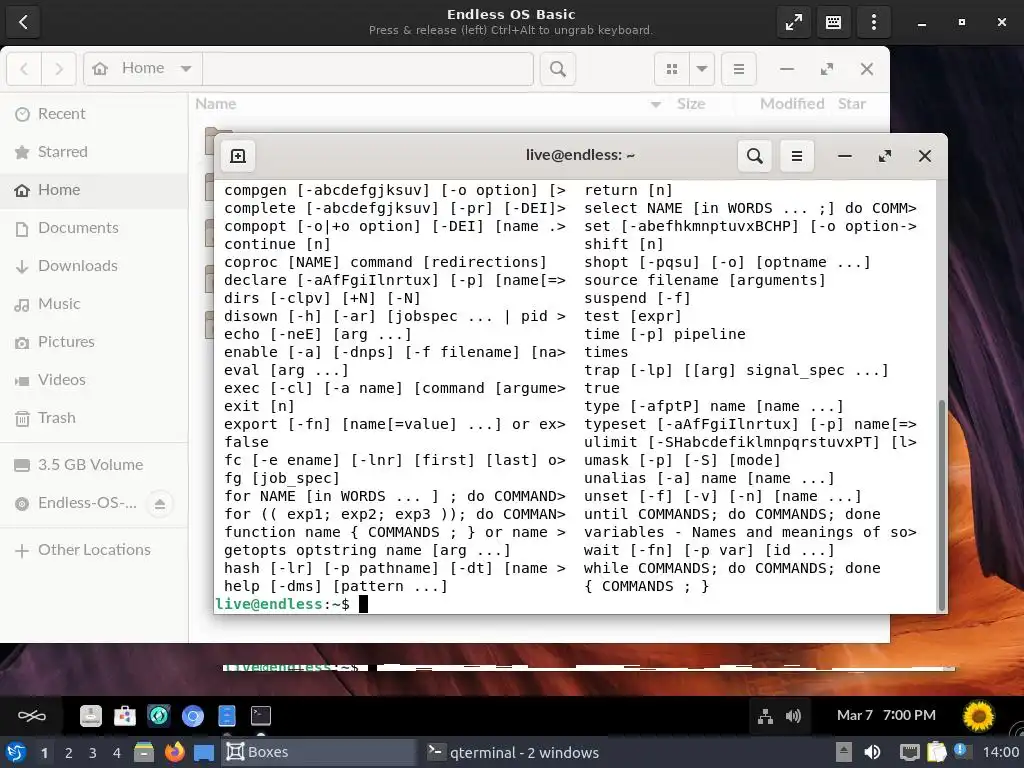Open Music in the Files sidebar
This screenshot has width=1024, height=768.
coord(94,304)
